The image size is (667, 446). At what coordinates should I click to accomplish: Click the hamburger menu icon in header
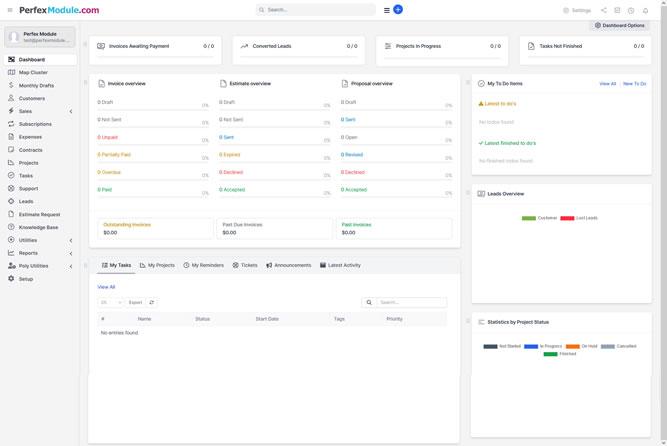tap(387, 10)
